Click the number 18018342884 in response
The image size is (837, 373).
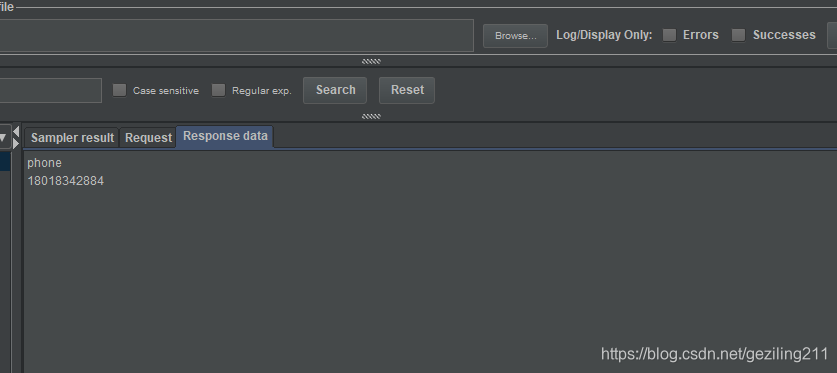click(x=65, y=181)
